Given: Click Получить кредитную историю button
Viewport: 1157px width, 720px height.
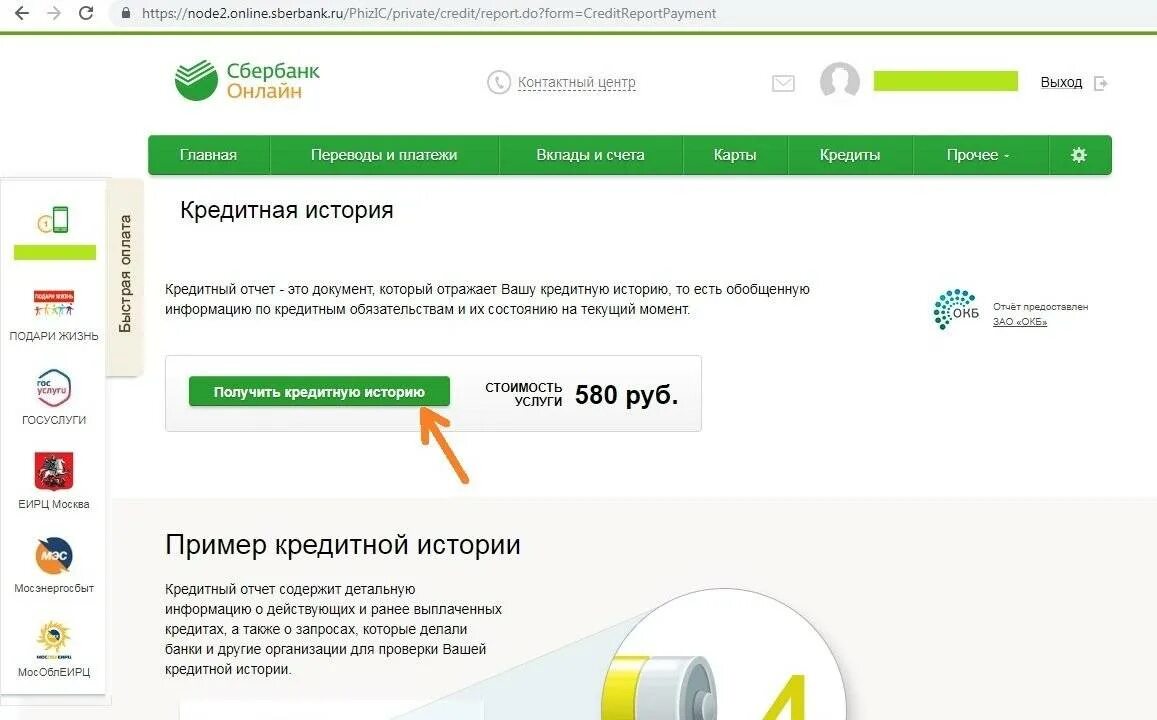Looking at the screenshot, I should [319, 392].
